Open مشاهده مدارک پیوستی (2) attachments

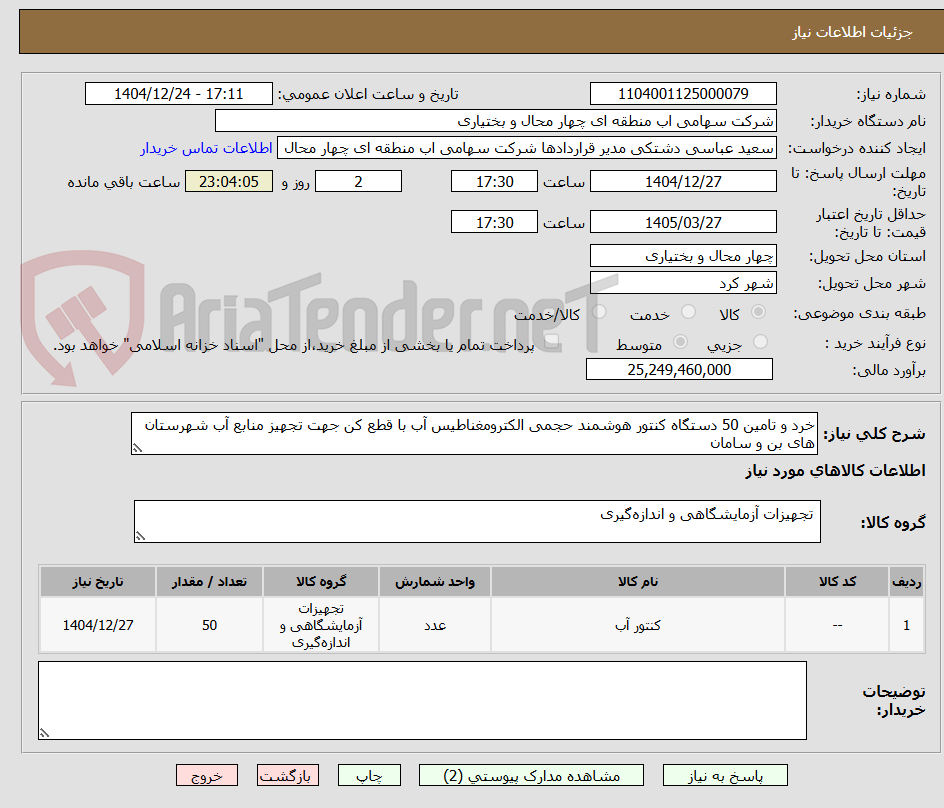tap(531, 775)
